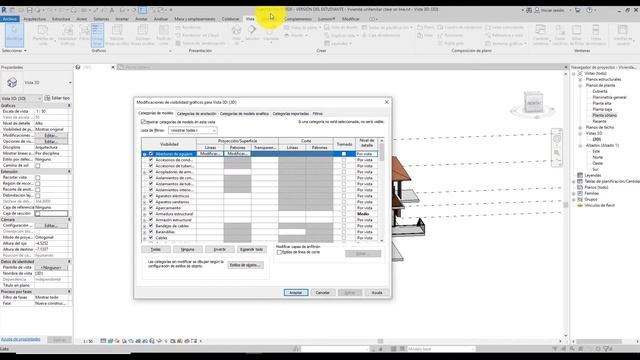Image resolution: width=640 pixels, height=360 pixels.
Task: Uncheck Accesorios de cond... visibility checkbox
Action: pos(151,160)
